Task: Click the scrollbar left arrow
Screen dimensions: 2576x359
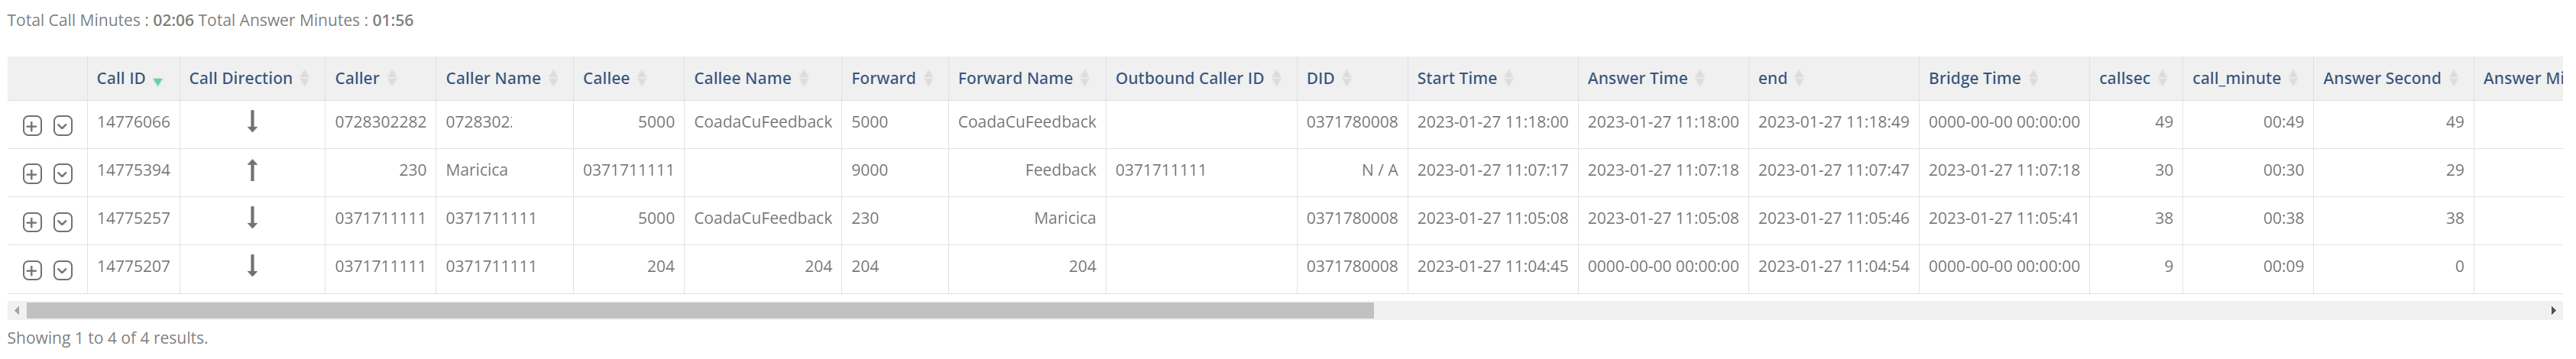Action: coord(16,311)
